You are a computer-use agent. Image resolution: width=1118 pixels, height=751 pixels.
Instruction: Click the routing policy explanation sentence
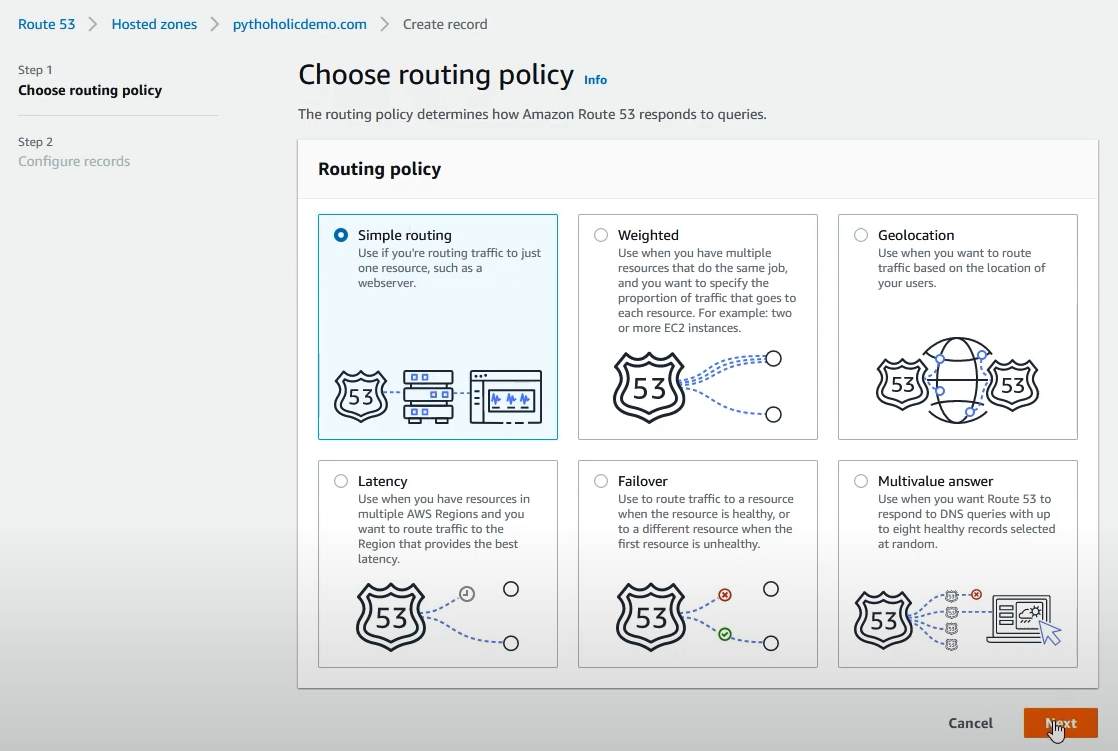[532, 114]
